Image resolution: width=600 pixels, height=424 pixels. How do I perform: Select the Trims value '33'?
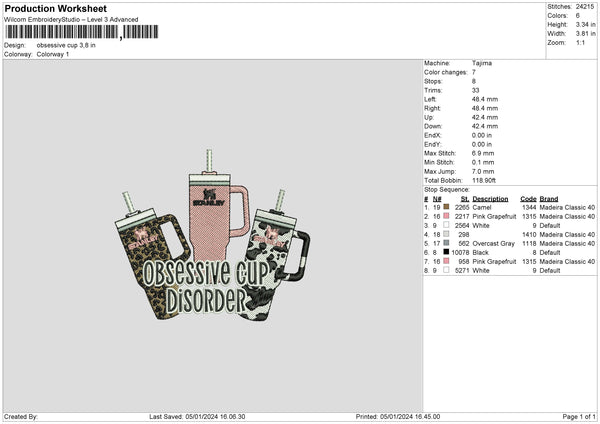tap(476, 90)
